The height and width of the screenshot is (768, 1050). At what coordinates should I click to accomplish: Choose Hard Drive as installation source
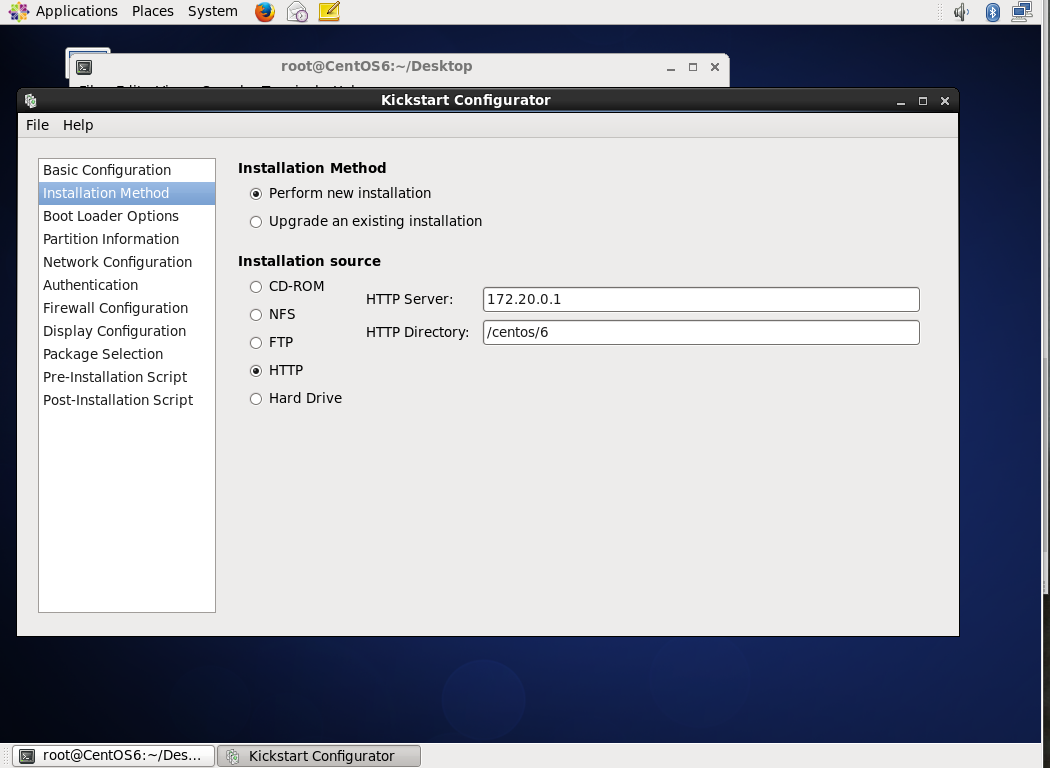[256, 399]
